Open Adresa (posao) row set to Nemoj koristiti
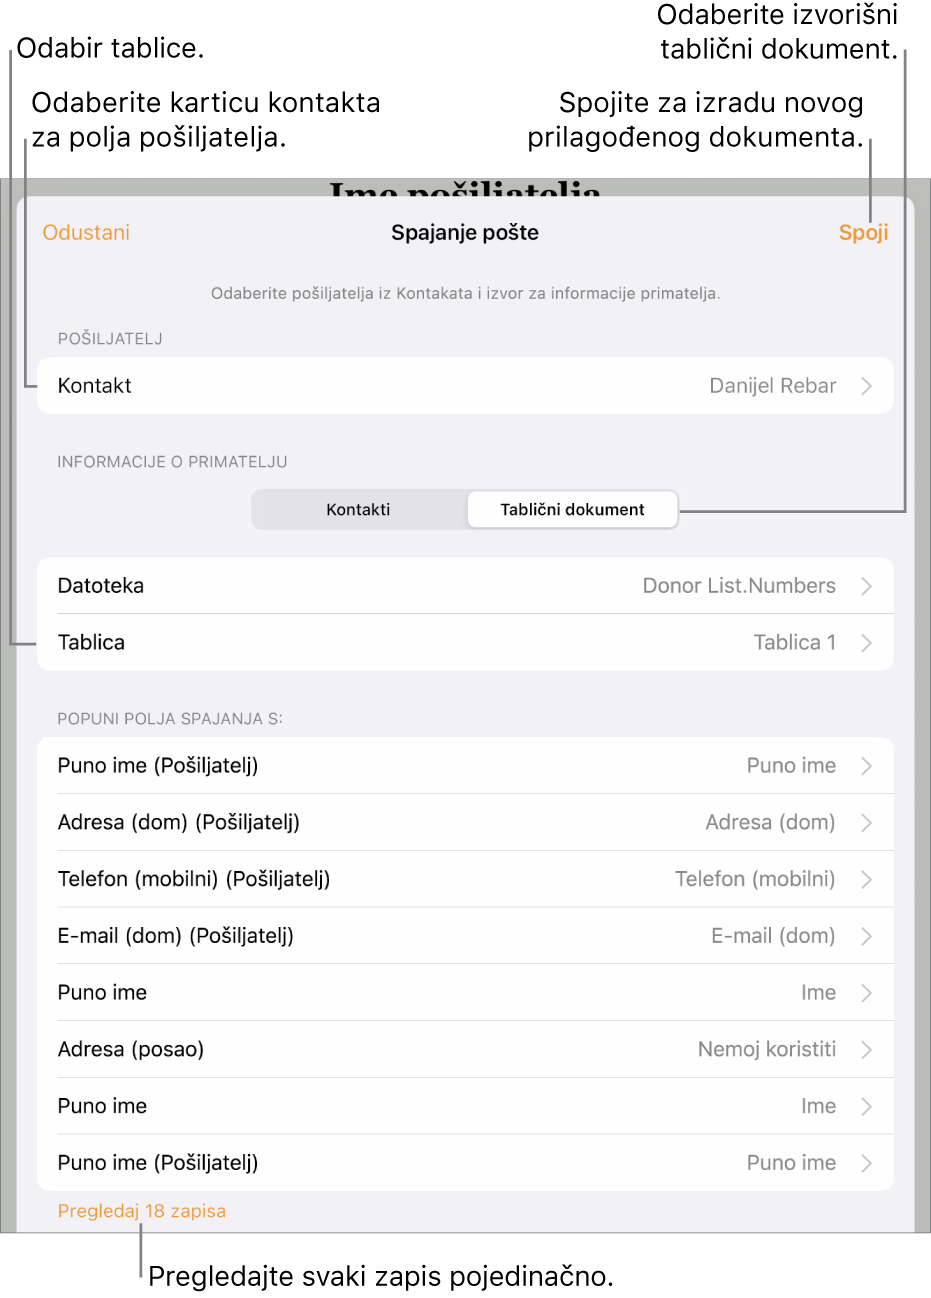 point(465,1049)
